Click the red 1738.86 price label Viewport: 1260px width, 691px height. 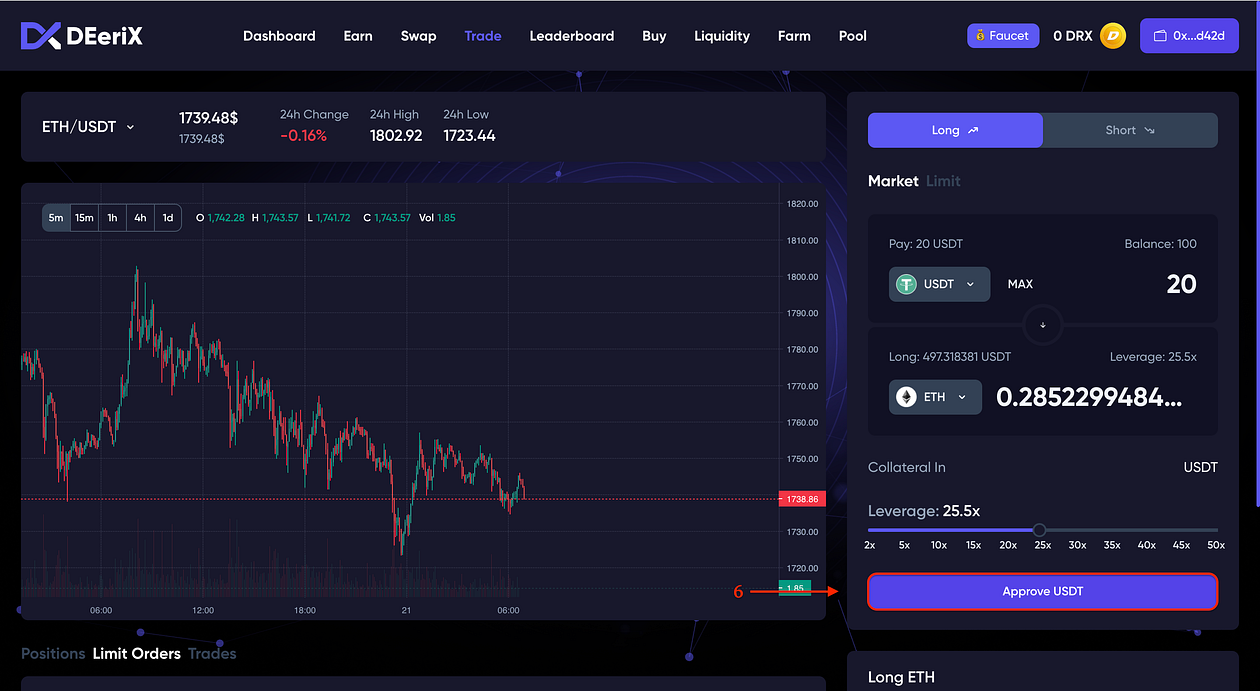tap(802, 499)
